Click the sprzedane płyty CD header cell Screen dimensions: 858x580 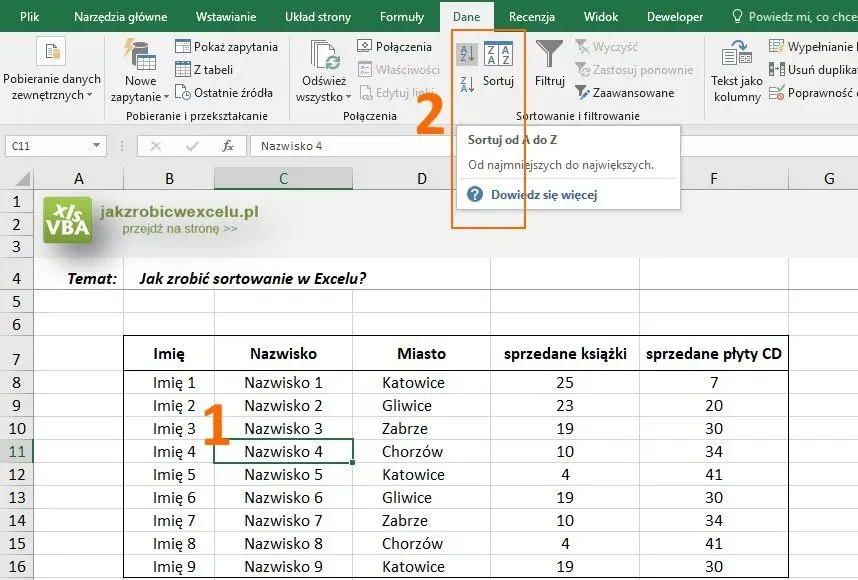tap(714, 353)
